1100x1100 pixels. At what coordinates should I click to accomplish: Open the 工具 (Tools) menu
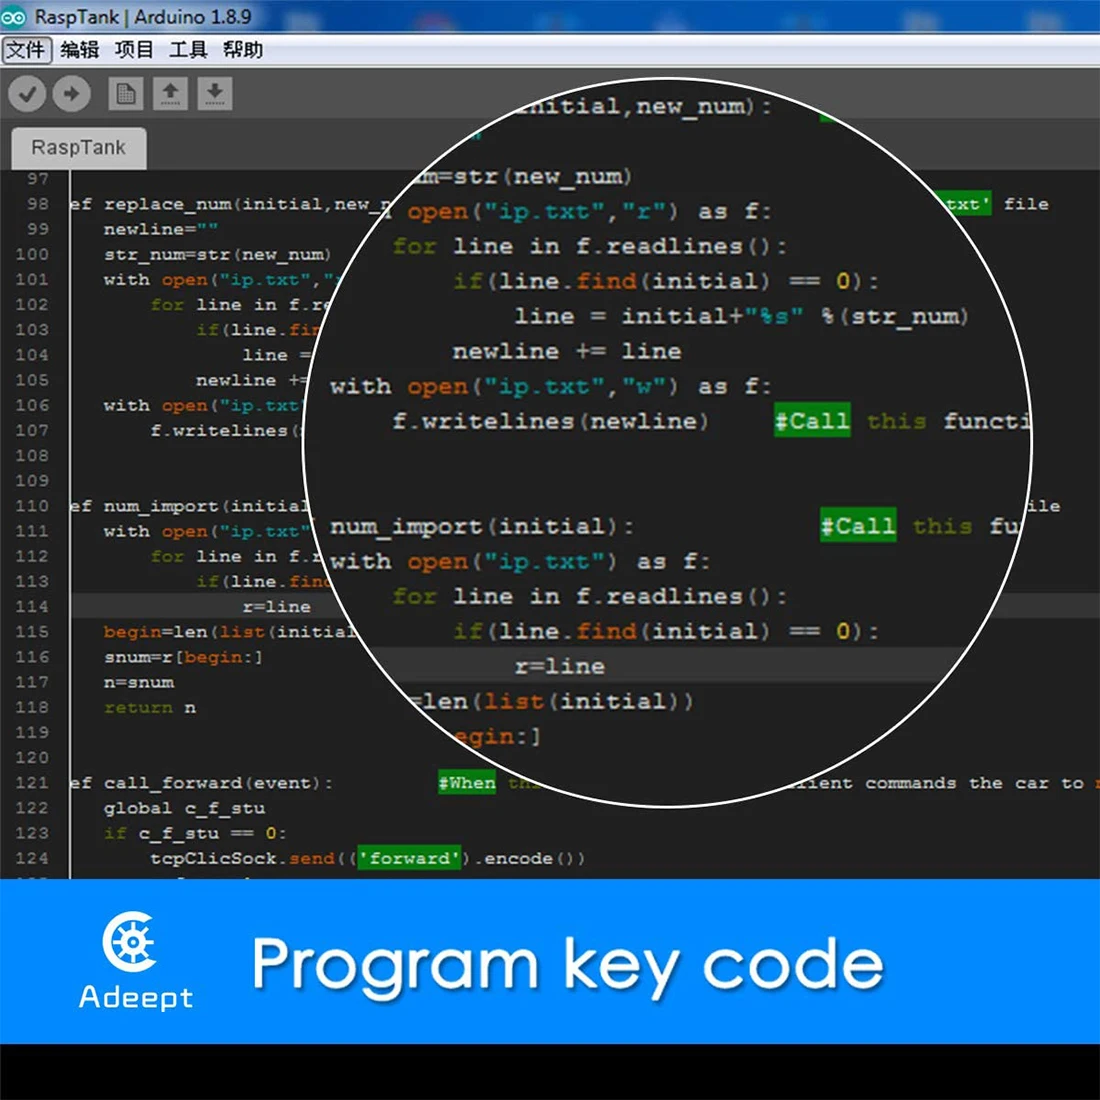188,50
